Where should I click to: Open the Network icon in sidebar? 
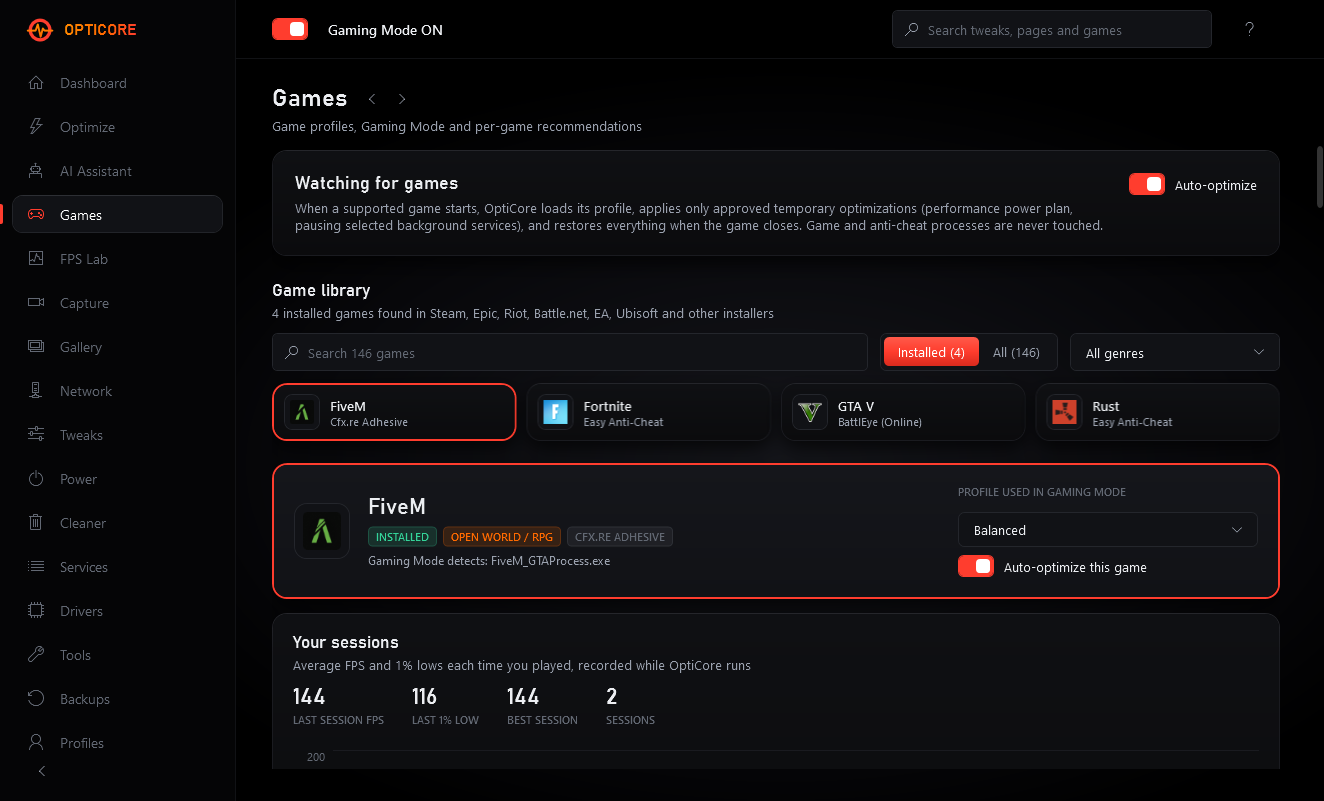pos(36,391)
